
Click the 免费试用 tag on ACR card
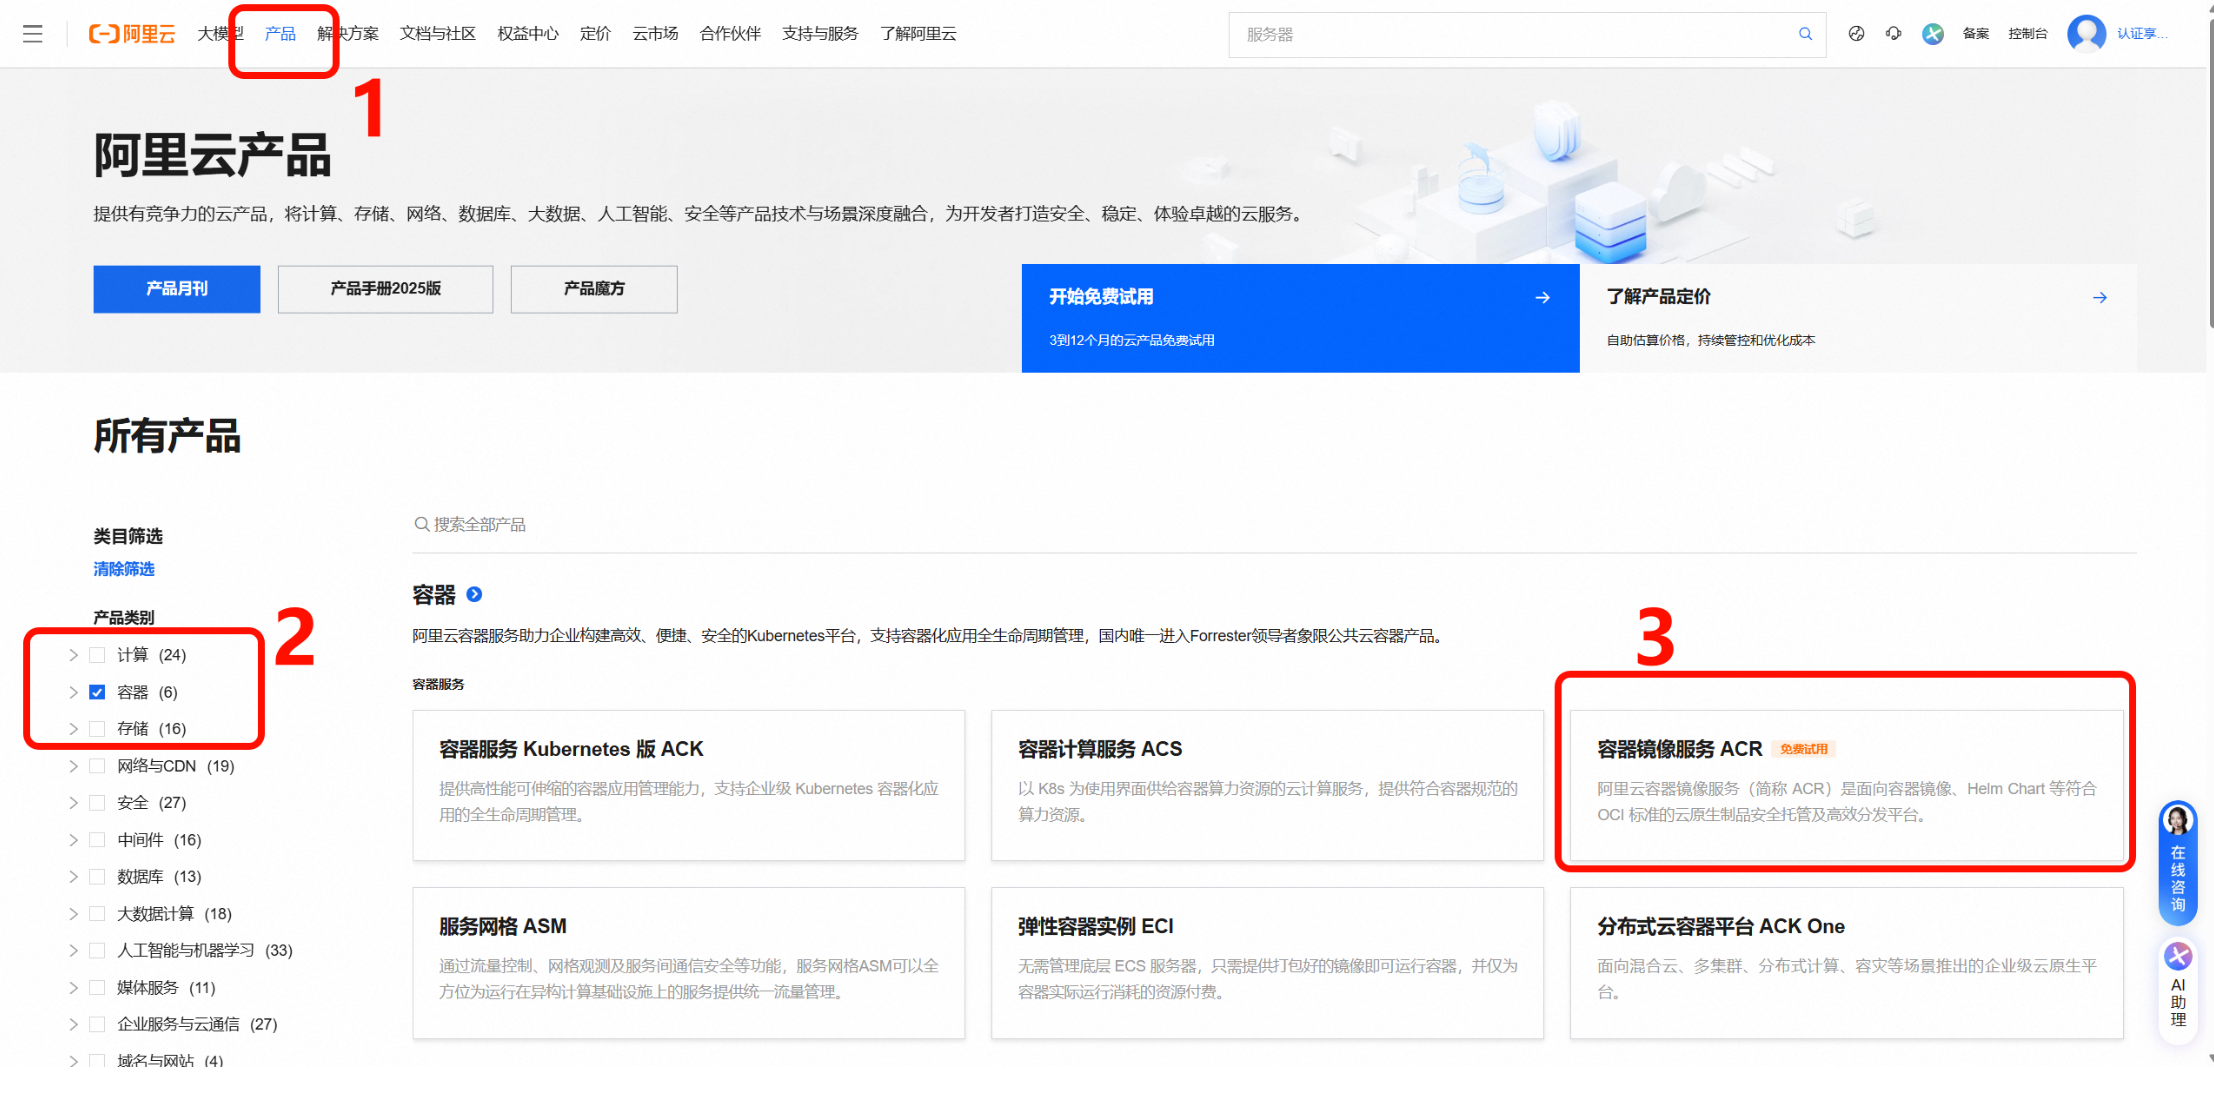[x=1803, y=749]
